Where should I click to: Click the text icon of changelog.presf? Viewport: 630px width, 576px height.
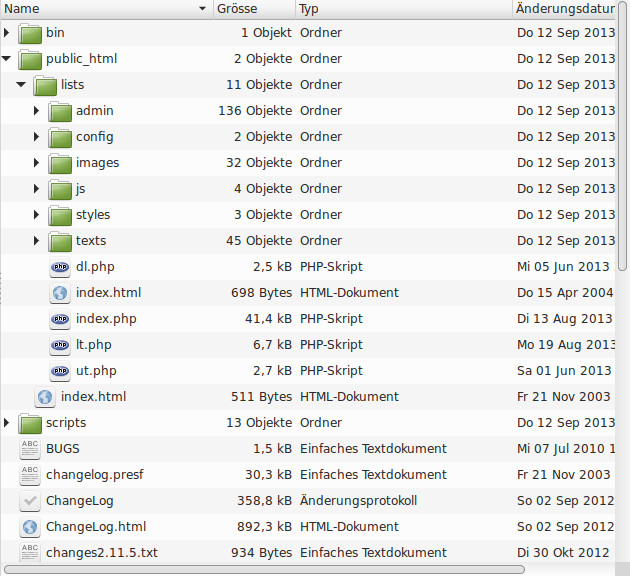[x=30, y=475]
